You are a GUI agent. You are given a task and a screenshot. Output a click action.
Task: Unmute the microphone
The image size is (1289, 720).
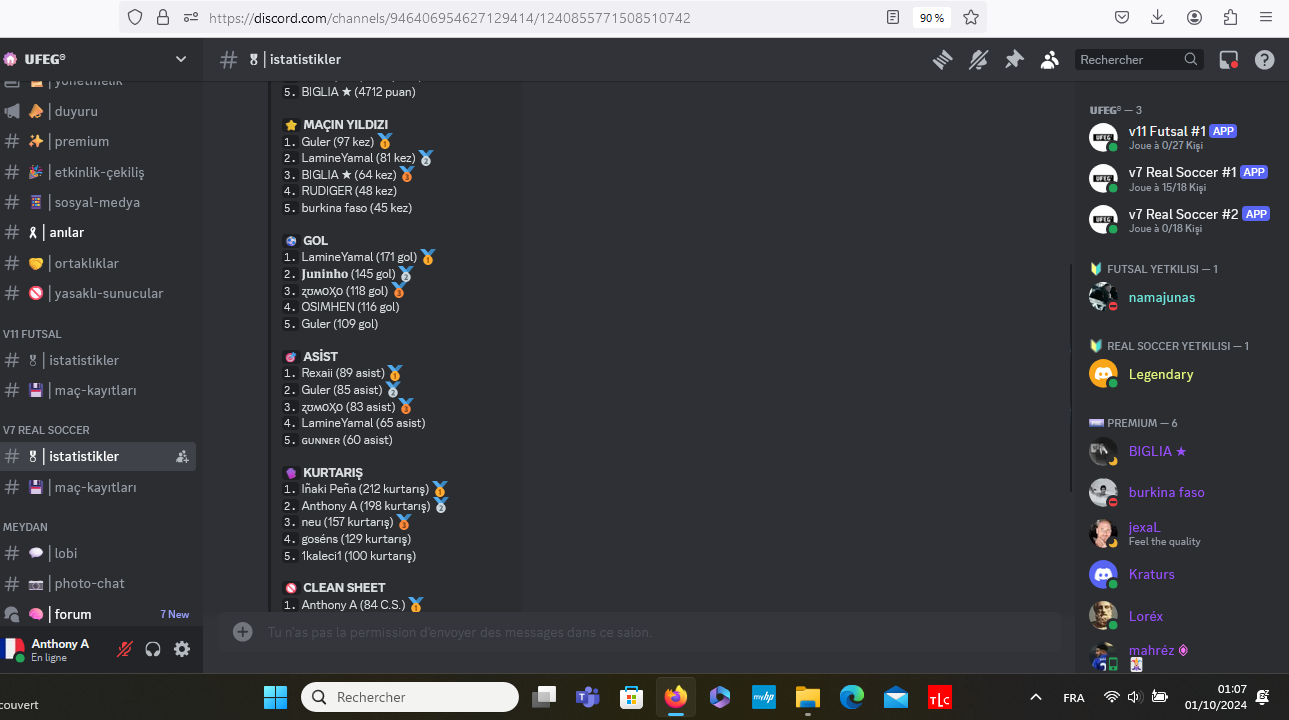point(125,649)
